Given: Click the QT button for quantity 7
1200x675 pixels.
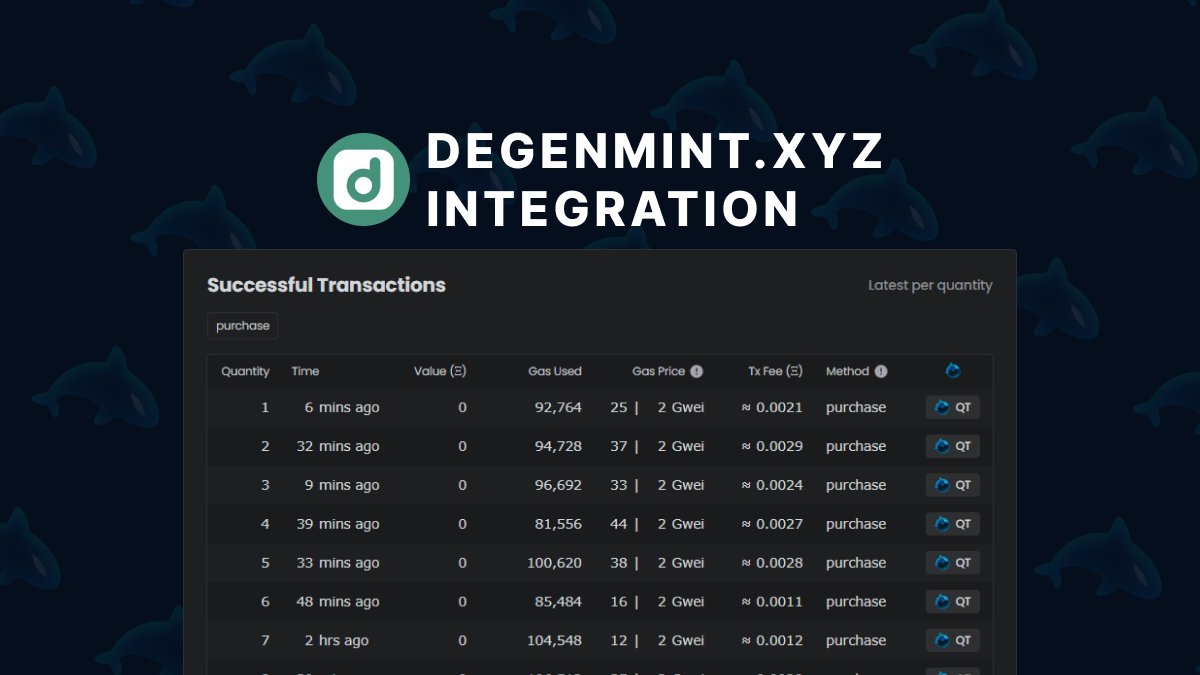Looking at the screenshot, I should point(952,640).
